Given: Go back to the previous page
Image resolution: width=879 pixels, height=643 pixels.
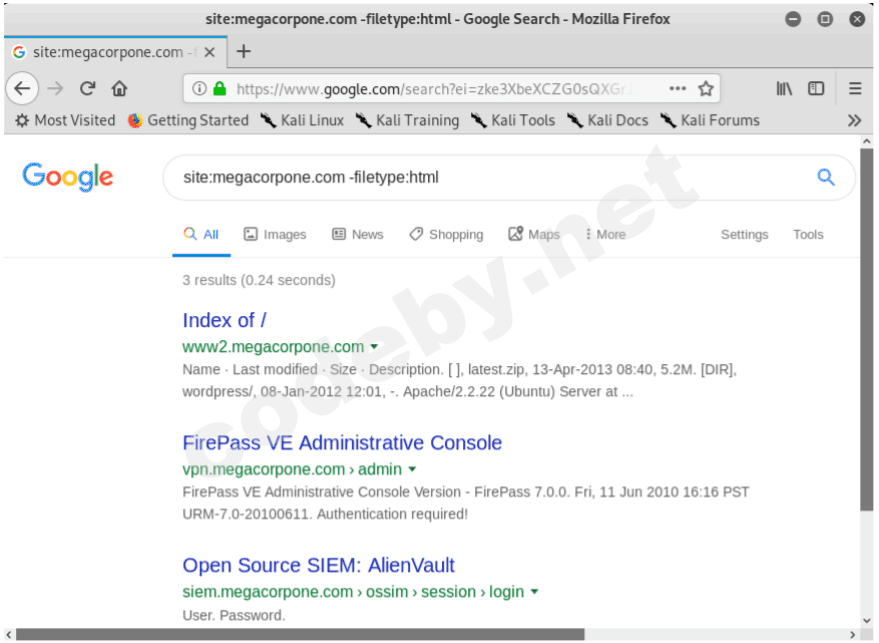Looking at the screenshot, I should pyautogui.click(x=22, y=89).
